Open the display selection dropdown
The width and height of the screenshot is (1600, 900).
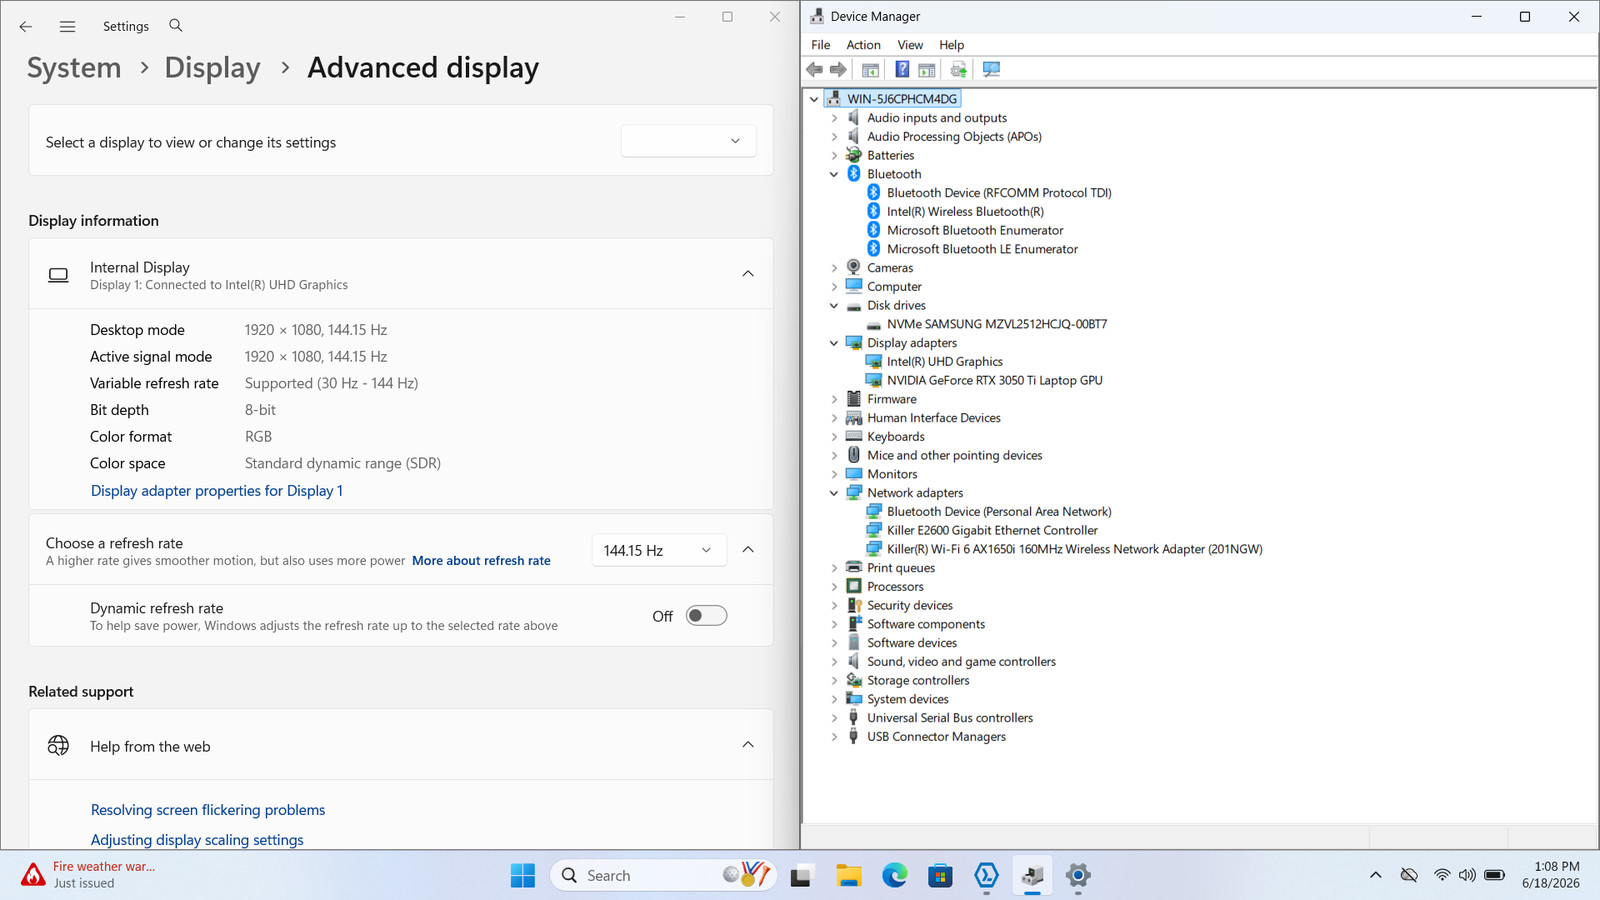pyautogui.click(x=688, y=141)
